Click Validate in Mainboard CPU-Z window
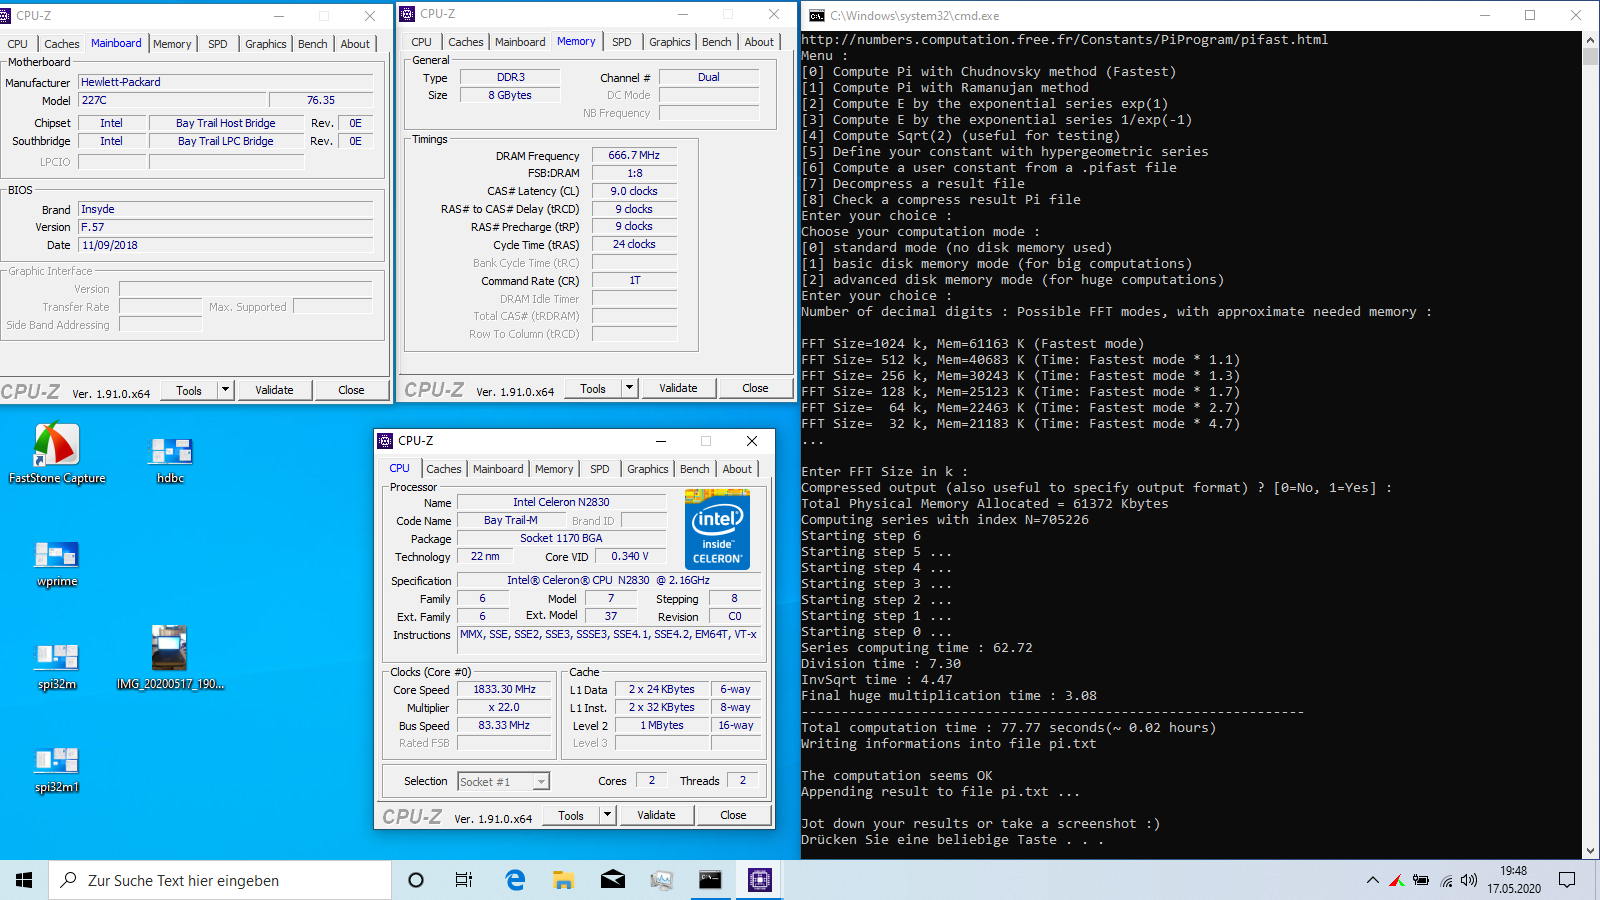The width and height of the screenshot is (1600, 900). [x=274, y=390]
